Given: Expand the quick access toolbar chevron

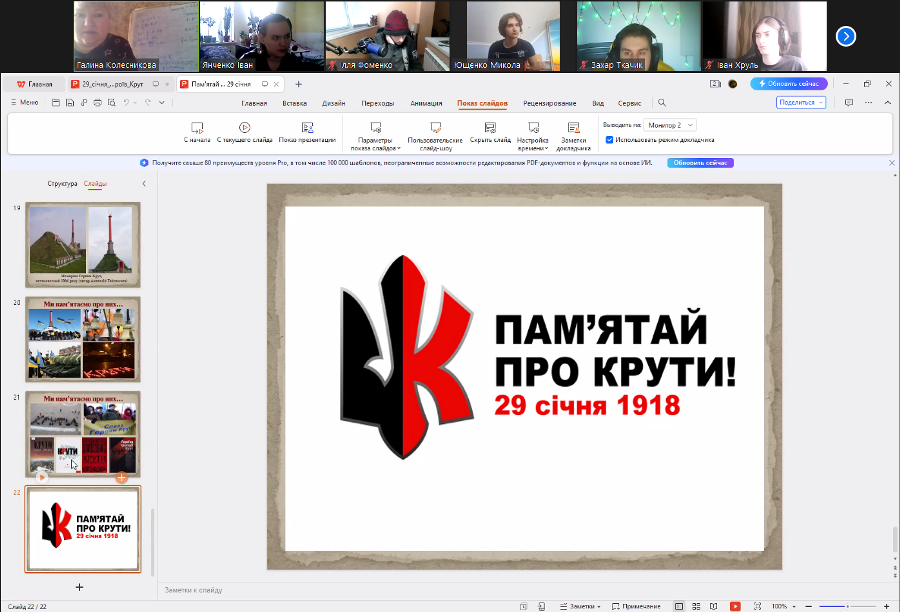Looking at the screenshot, I should tap(162, 103).
